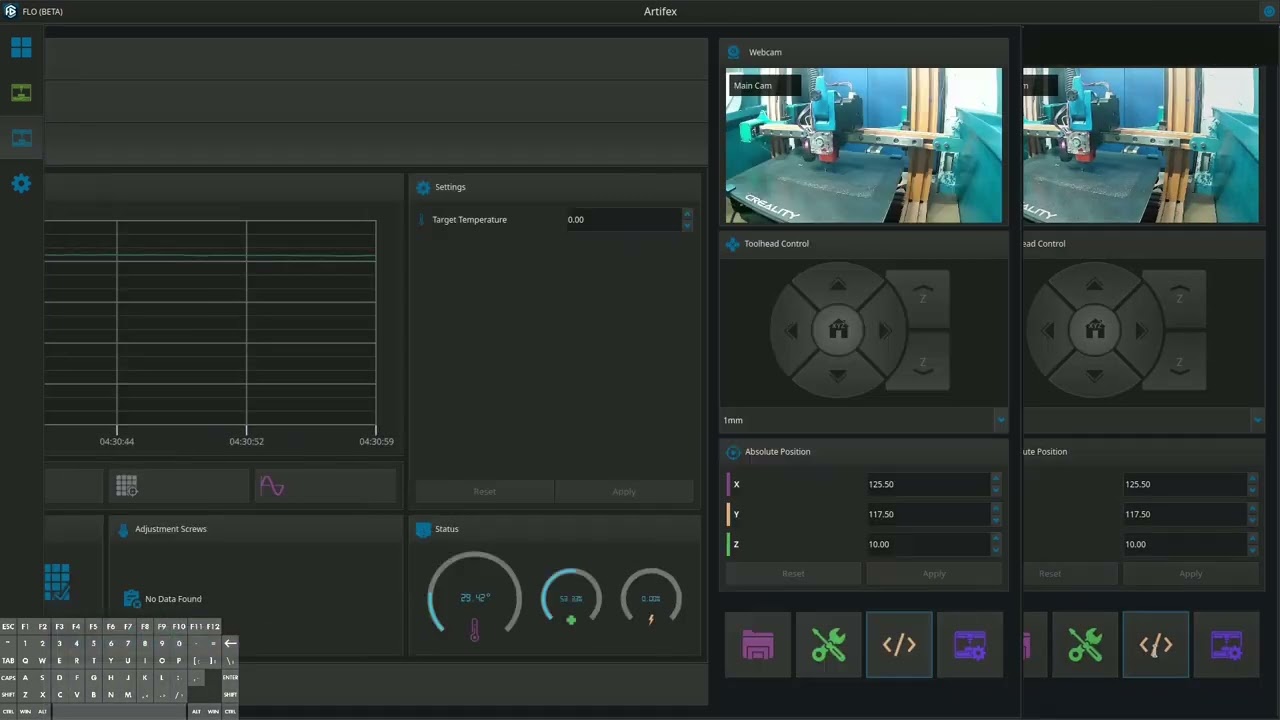Click the Y position field showing 117.50

[x=927, y=514]
